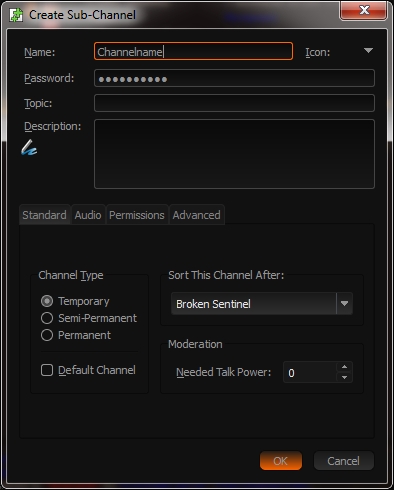
Task: Click into the Description text area
Action: coord(234,154)
